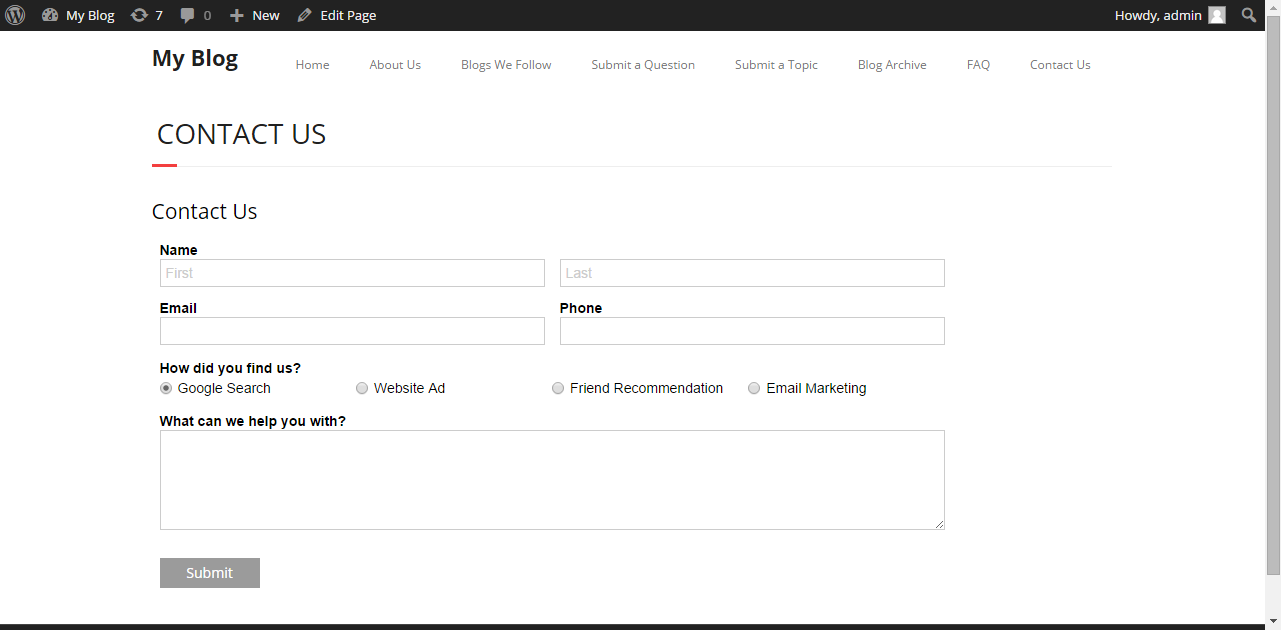Click the Name field label

pyautogui.click(x=179, y=250)
